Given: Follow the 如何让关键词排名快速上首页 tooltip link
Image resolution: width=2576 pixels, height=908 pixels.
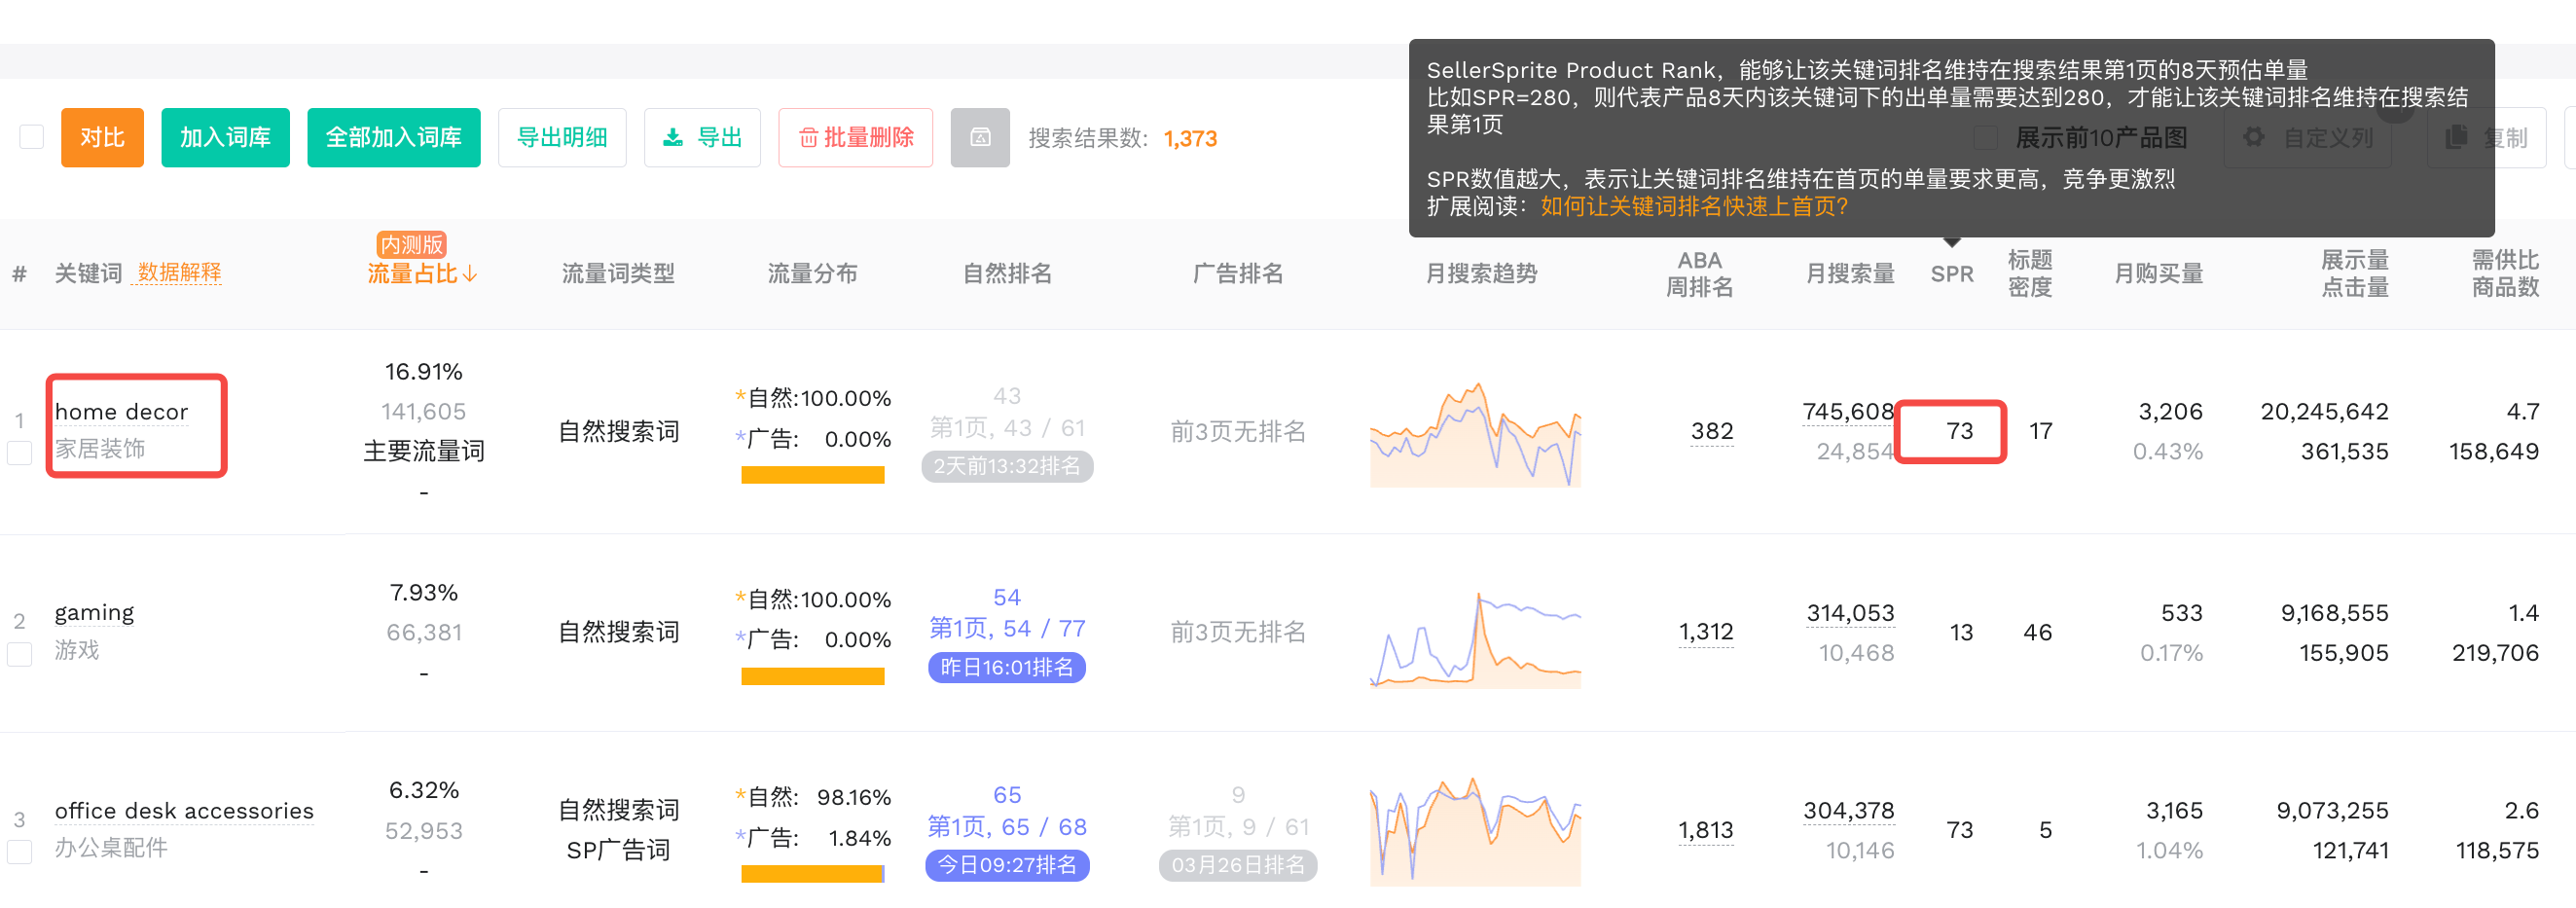Looking at the screenshot, I should pyautogui.click(x=1693, y=206).
